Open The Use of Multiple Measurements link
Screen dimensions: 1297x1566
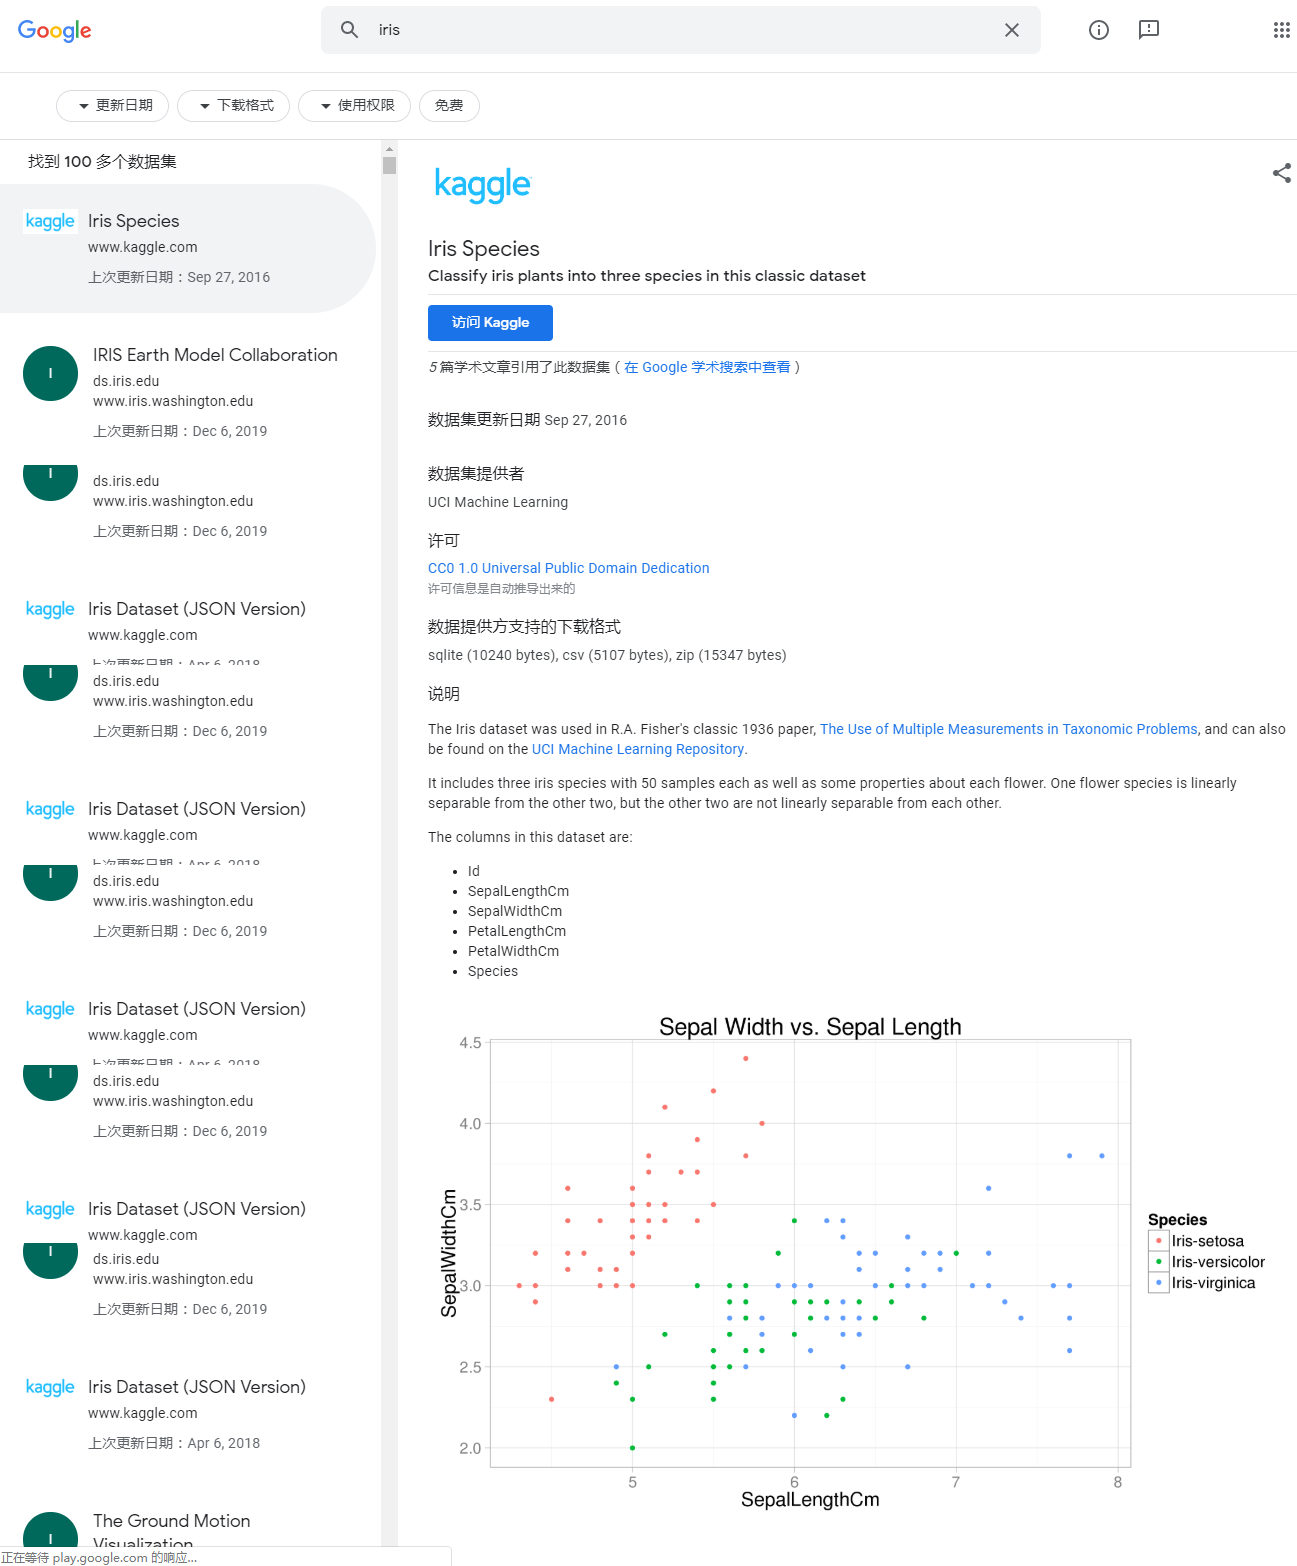pyautogui.click(x=1008, y=729)
